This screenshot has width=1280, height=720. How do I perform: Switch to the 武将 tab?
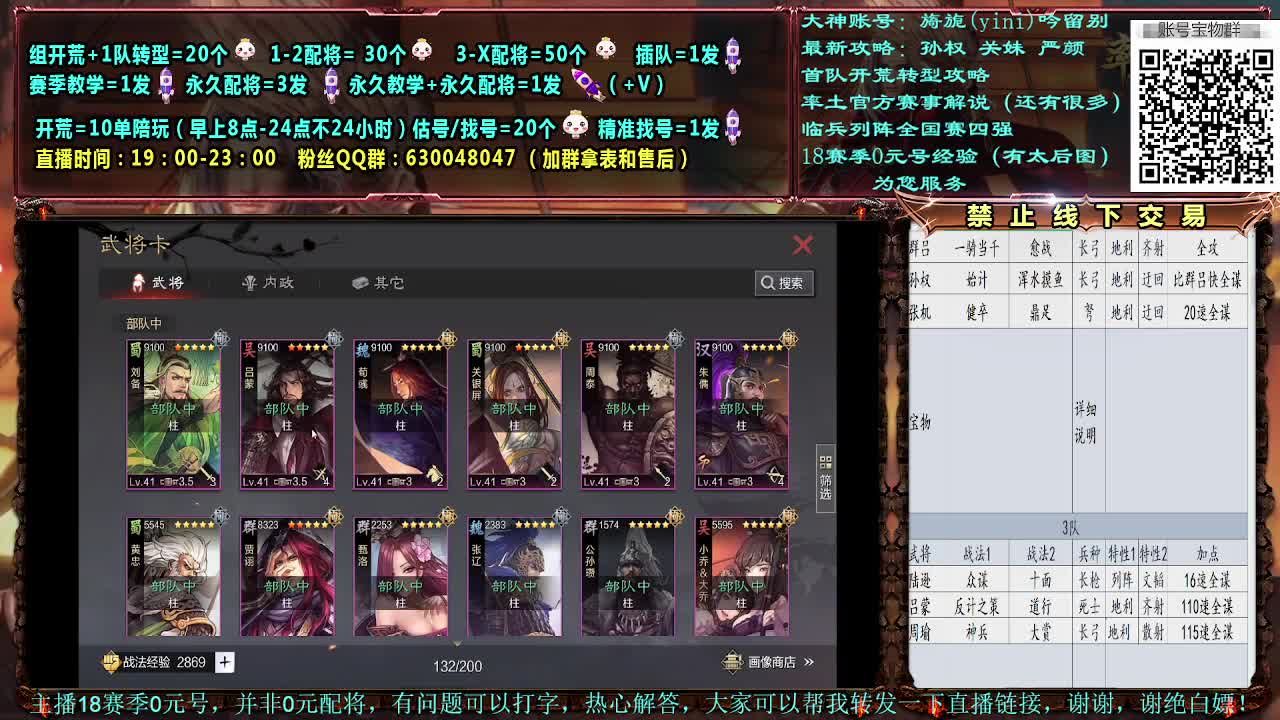pos(158,283)
